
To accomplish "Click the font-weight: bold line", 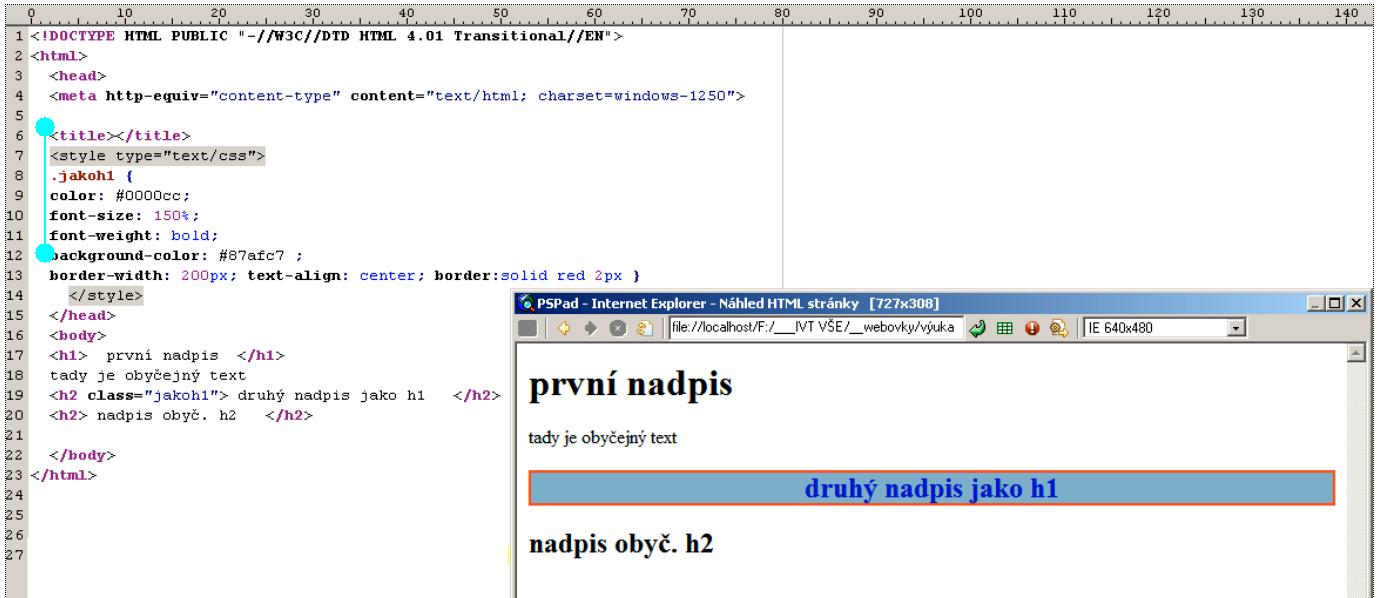I will (x=134, y=235).
